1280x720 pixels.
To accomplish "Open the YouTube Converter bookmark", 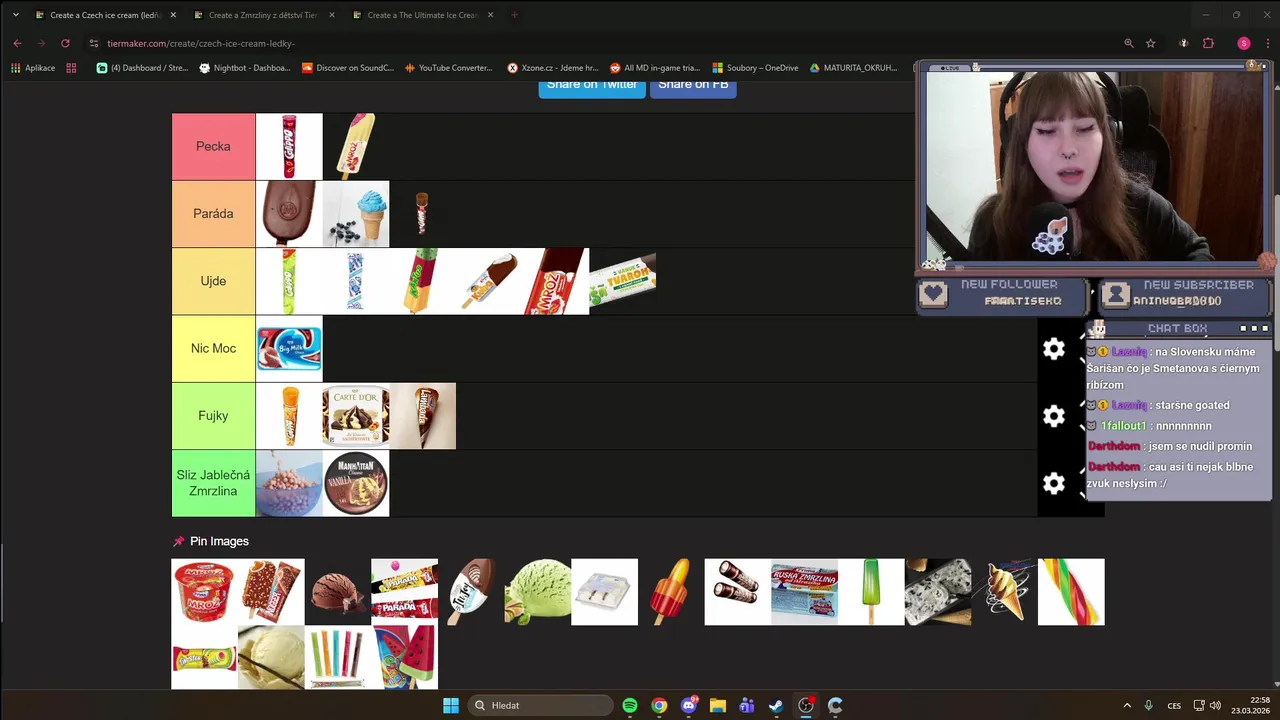I will click(x=449, y=68).
